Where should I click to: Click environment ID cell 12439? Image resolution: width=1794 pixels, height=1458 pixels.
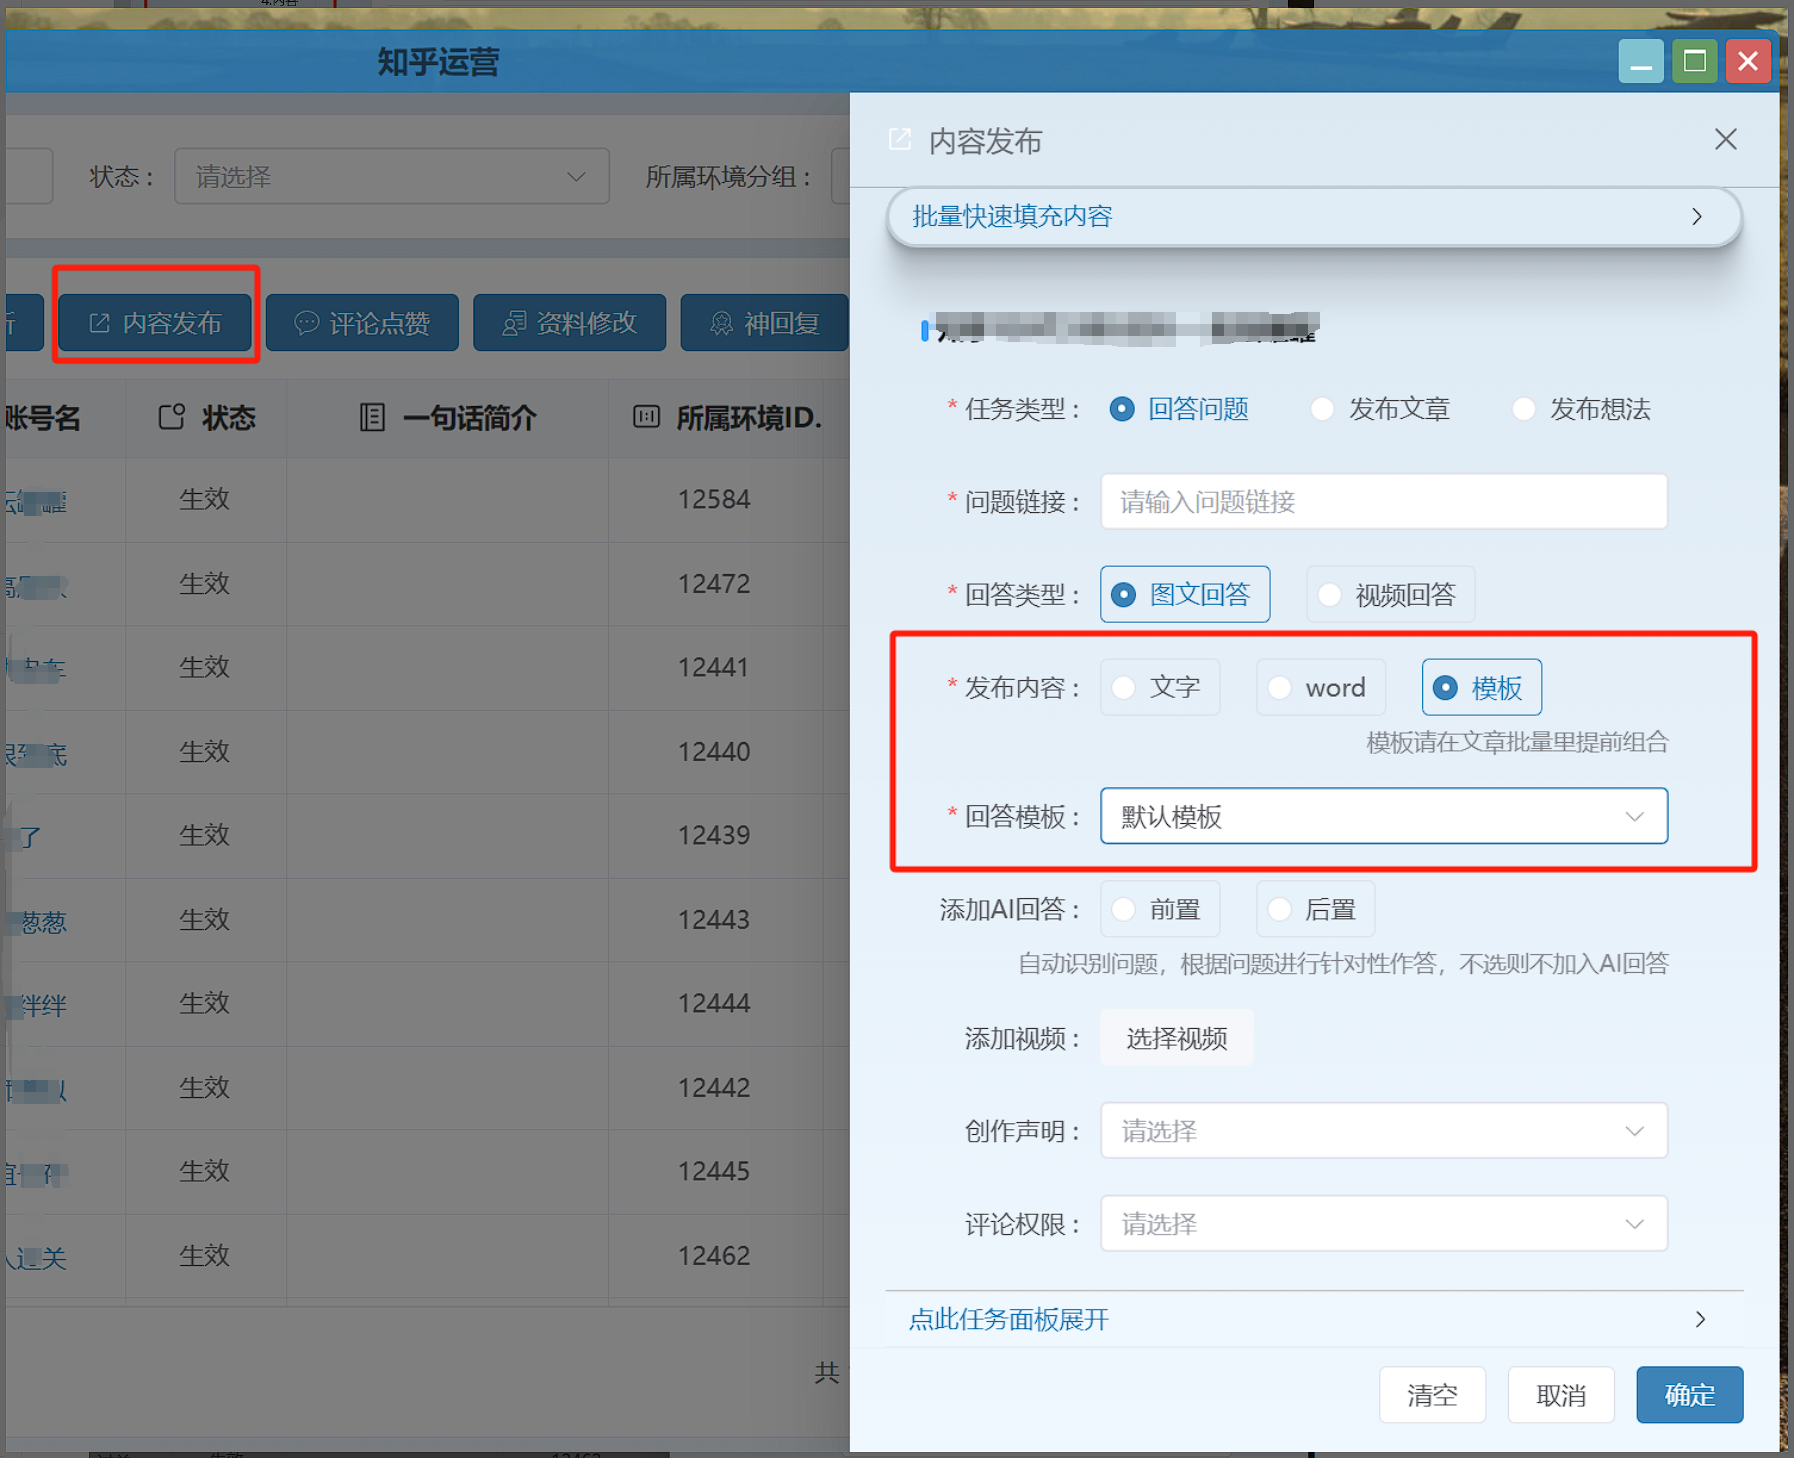tap(714, 835)
